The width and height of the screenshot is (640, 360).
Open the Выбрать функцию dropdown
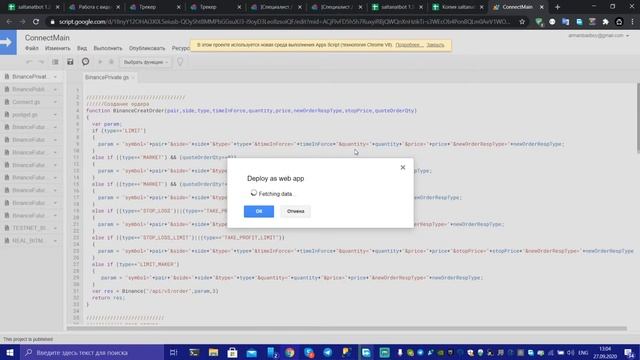pyautogui.click(x=146, y=62)
